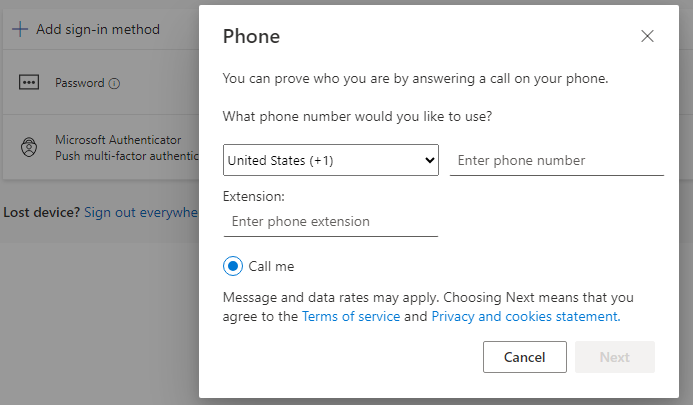The image size is (693, 405).
Task: Click the Add sign-in method label
Action: [97, 29]
